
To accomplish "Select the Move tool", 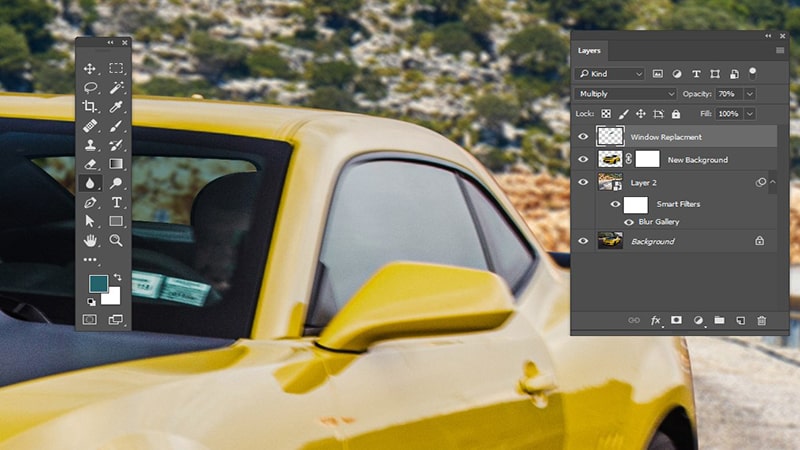I will pos(90,68).
